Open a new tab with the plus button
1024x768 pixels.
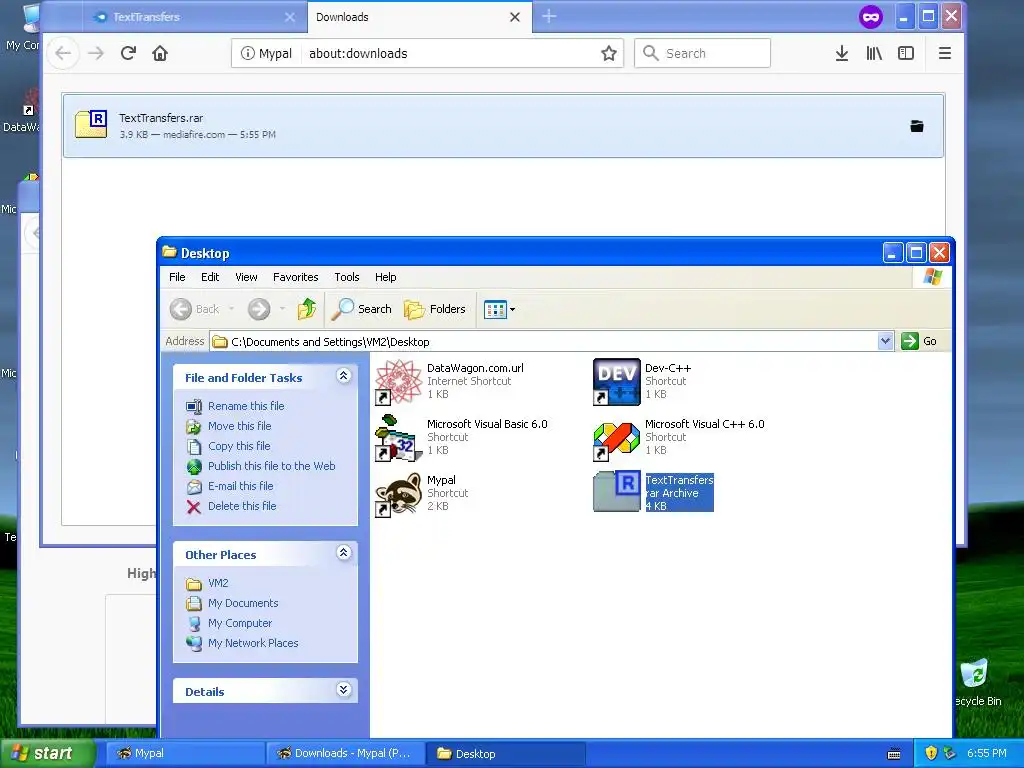[x=549, y=16]
